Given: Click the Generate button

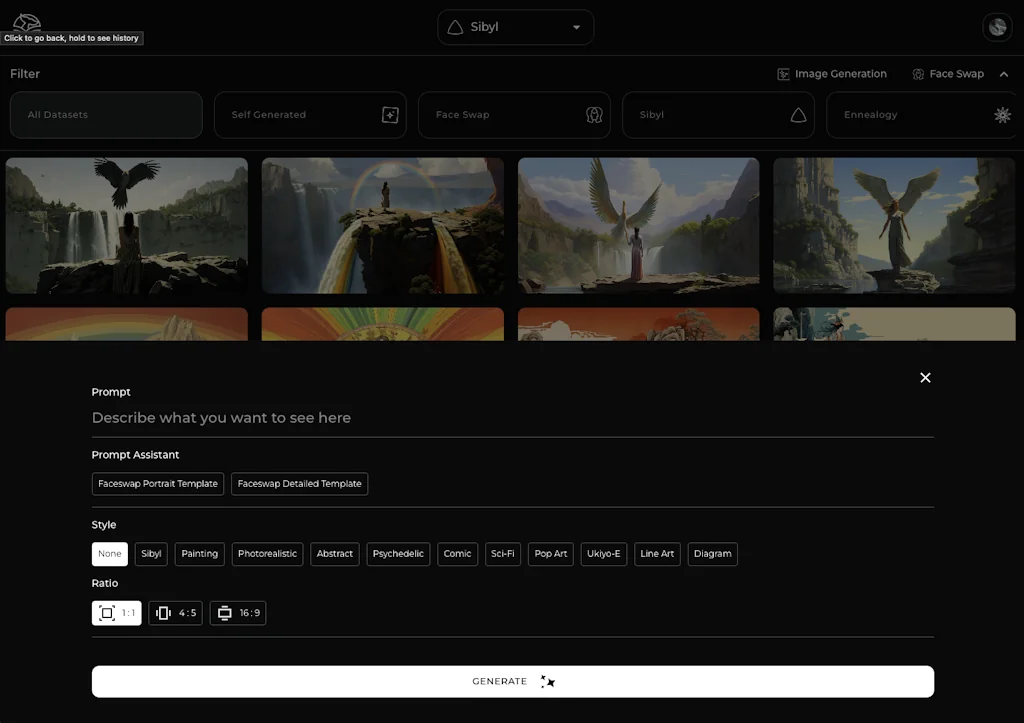Looking at the screenshot, I should (x=512, y=681).
